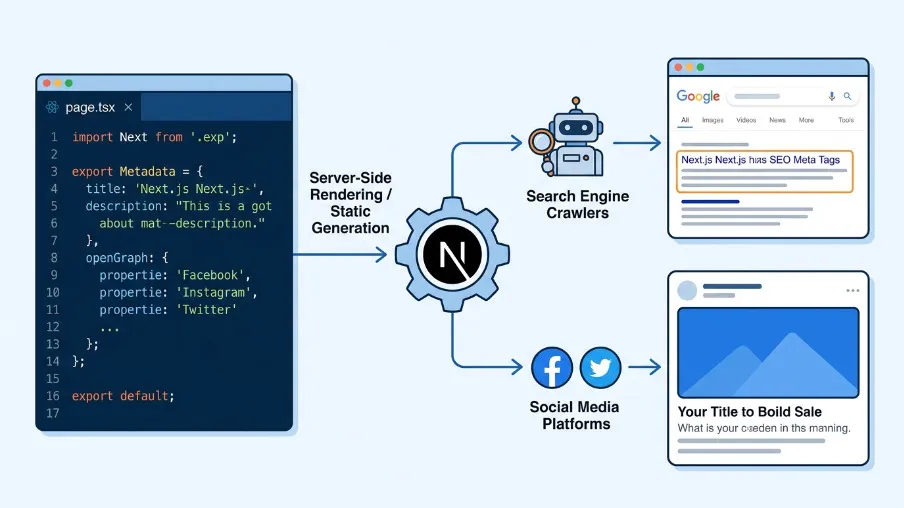This screenshot has height=508, width=904.
Task: Click the 'Instagram' property value in code
Action: [216, 292]
